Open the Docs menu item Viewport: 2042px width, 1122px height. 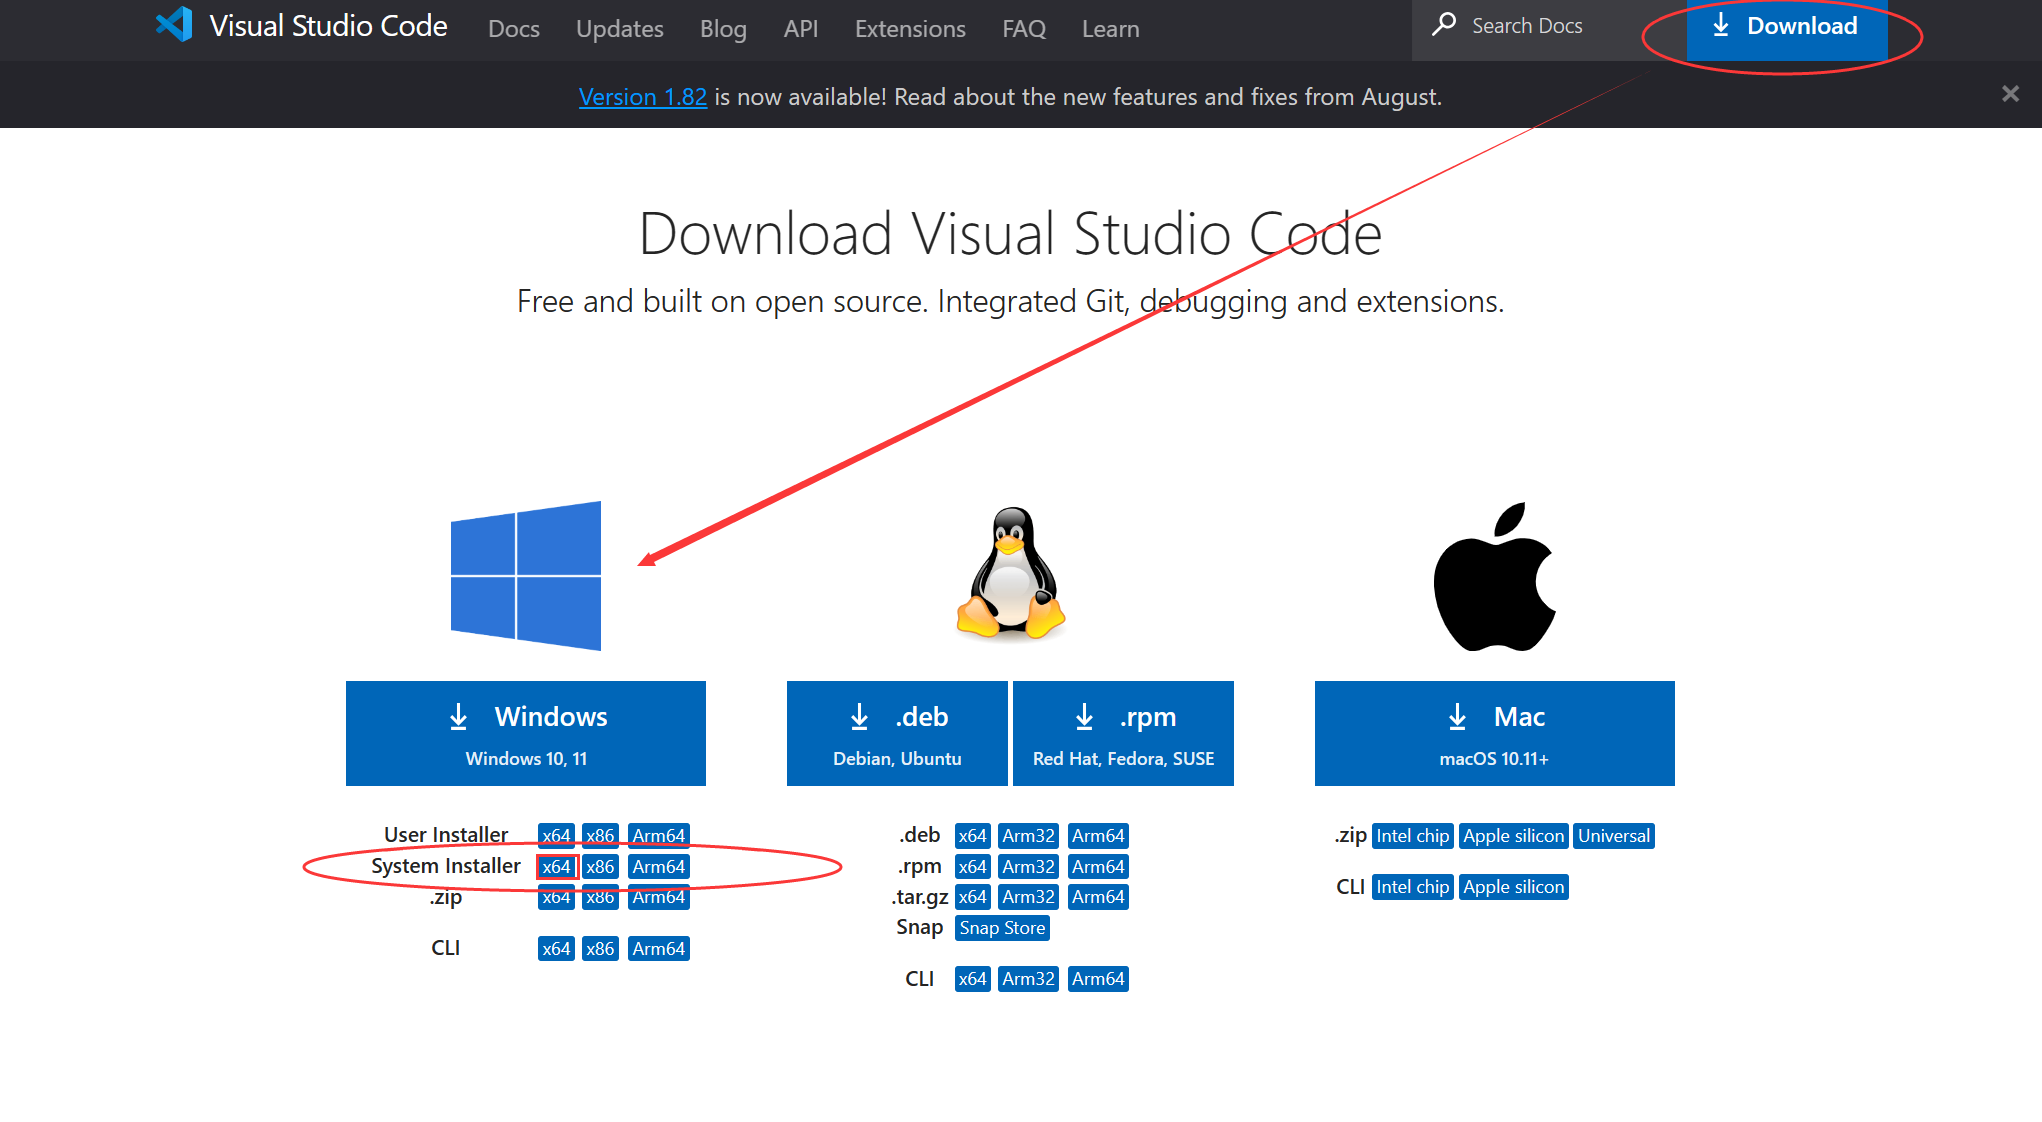coord(513,29)
